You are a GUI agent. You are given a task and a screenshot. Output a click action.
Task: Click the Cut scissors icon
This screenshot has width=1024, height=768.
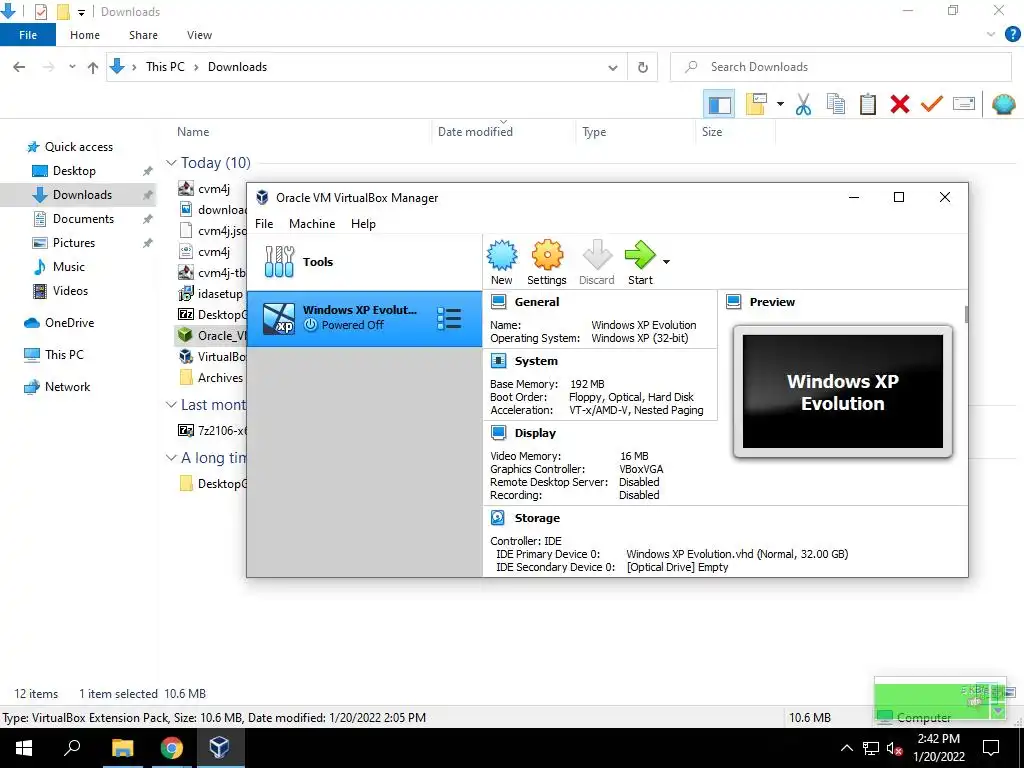803,104
